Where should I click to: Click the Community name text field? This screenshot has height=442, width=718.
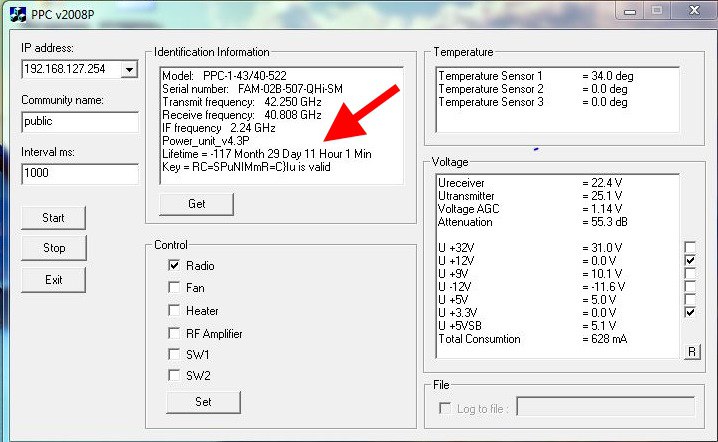click(79, 121)
